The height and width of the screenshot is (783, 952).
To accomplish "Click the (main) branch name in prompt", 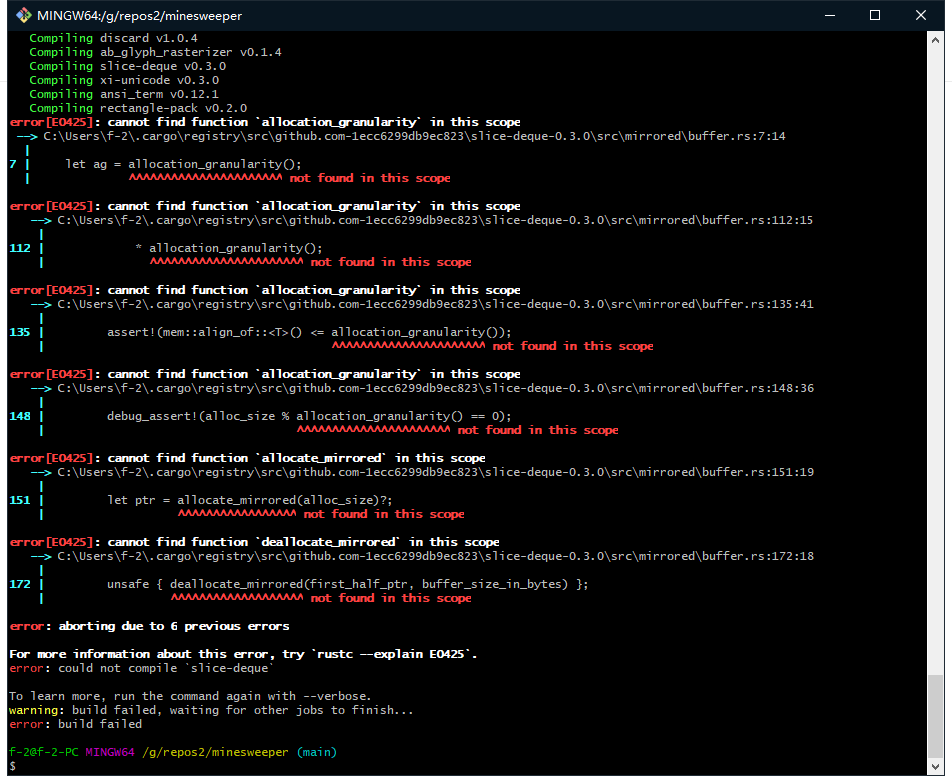I will click(316, 752).
